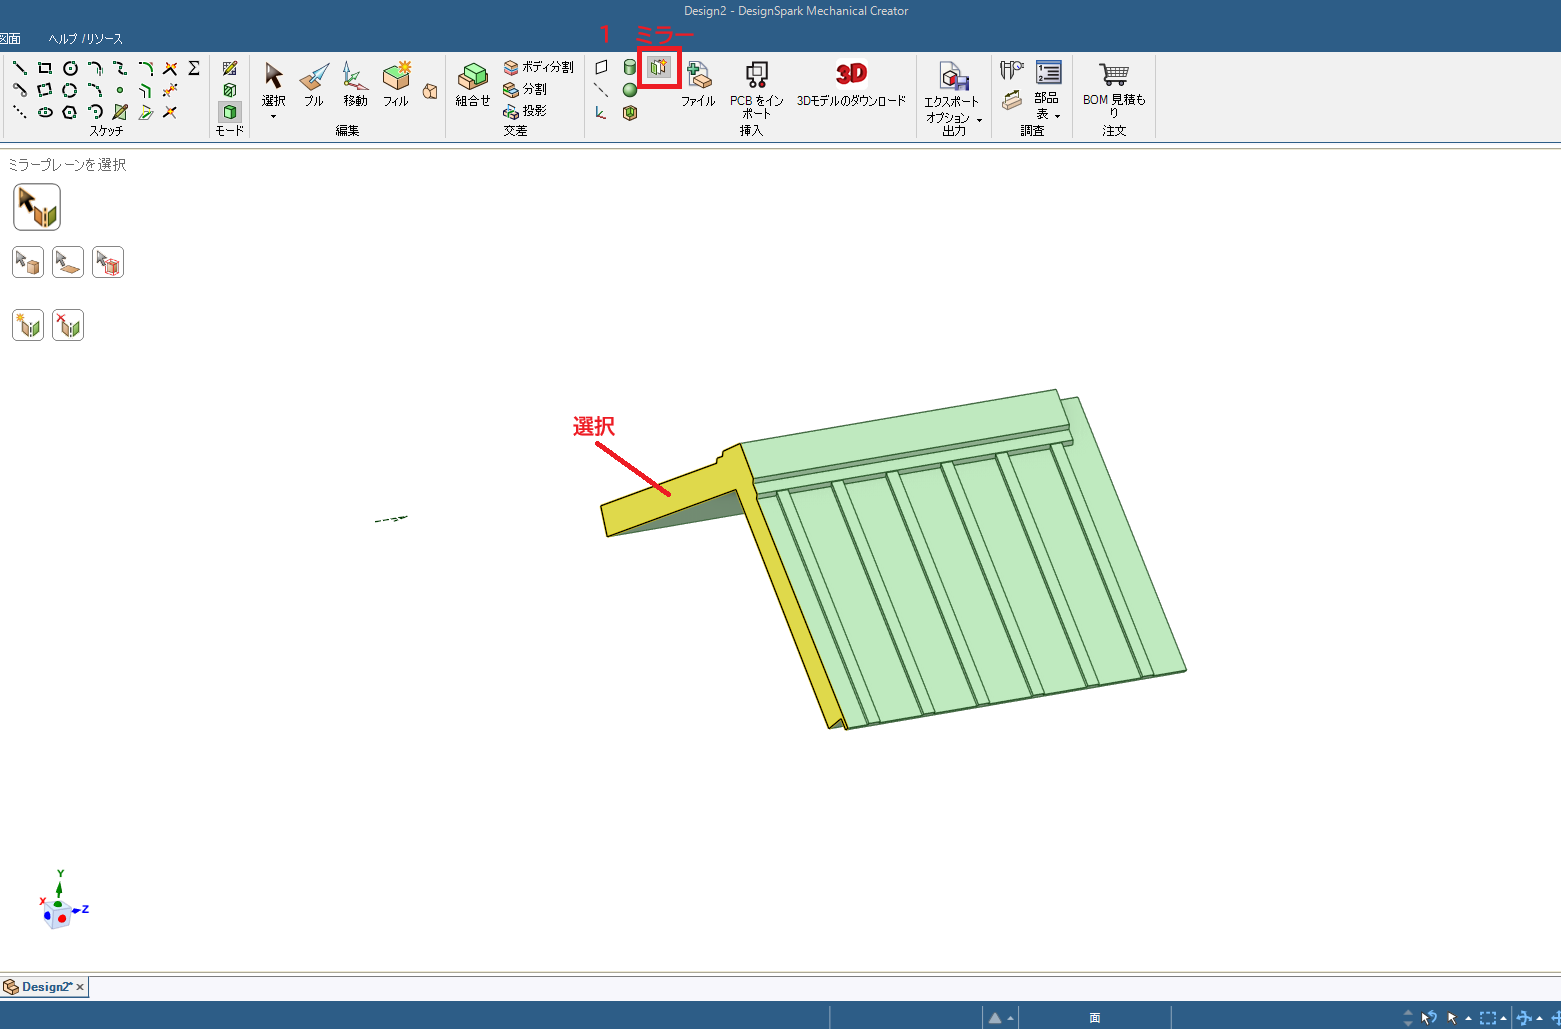Open the 3D model download button
1561x1029 pixels.
click(x=851, y=84)
